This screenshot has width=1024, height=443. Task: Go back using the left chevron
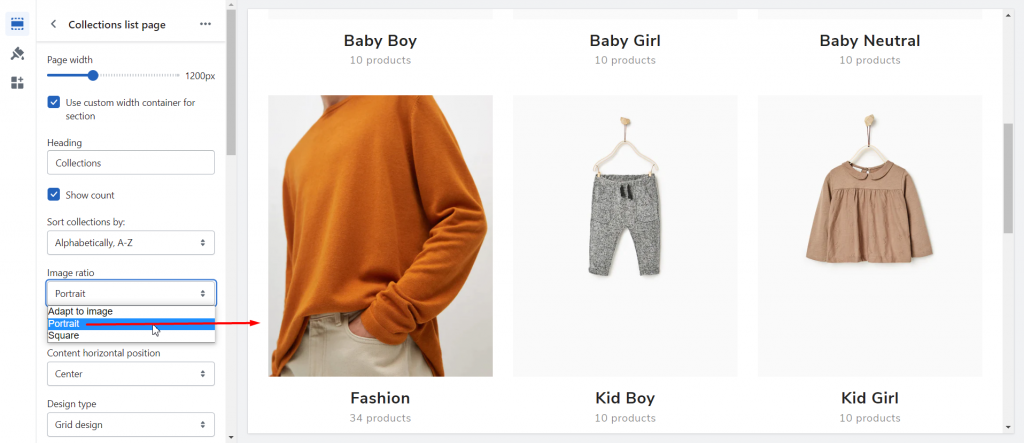coord(54,24)
